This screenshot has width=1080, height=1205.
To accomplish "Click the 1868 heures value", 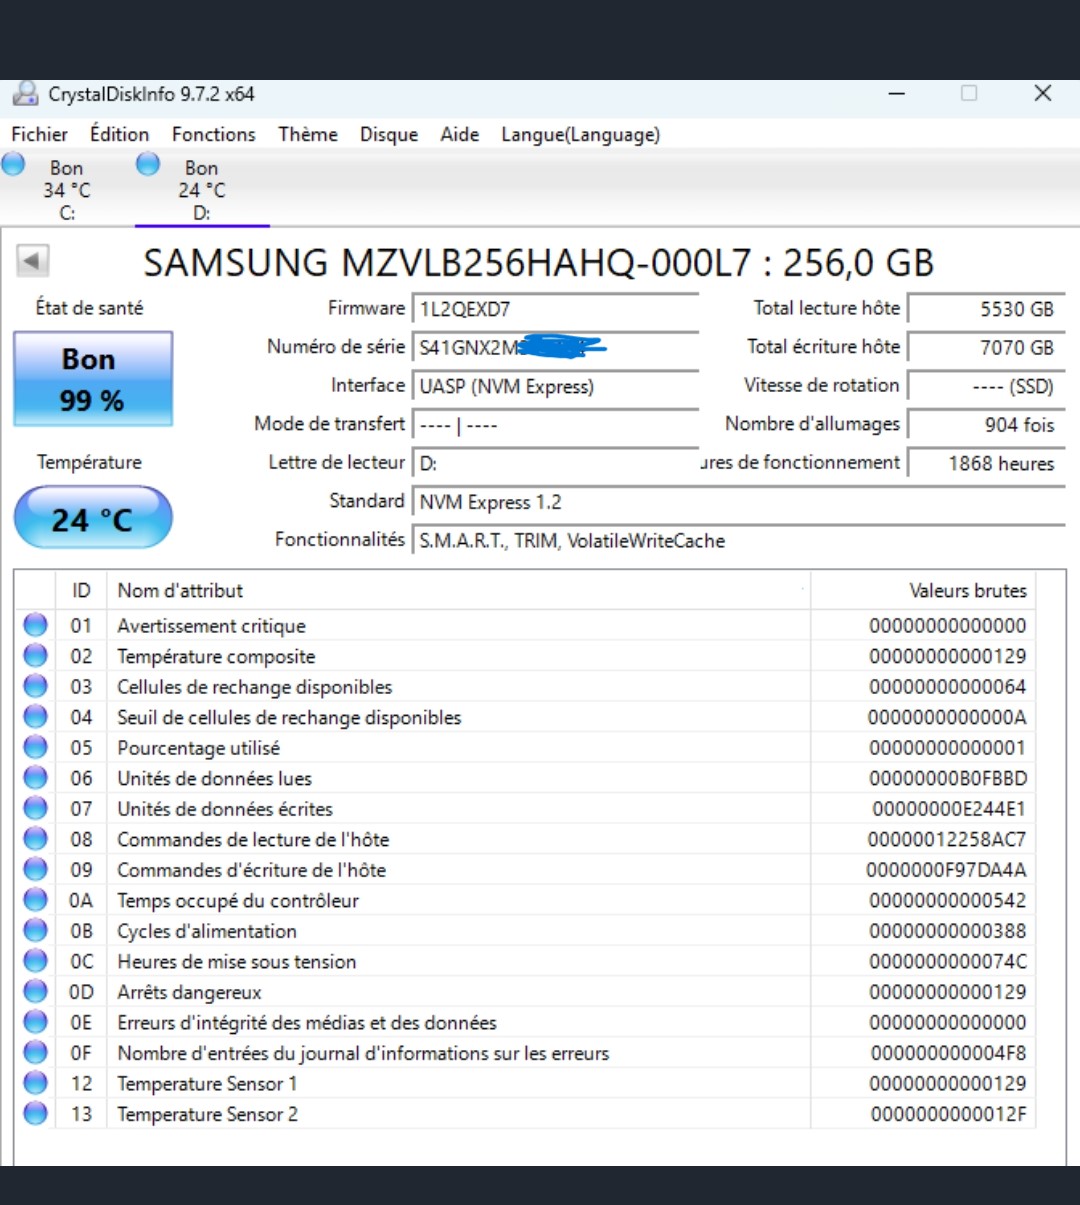I will (x=986, y=463).
